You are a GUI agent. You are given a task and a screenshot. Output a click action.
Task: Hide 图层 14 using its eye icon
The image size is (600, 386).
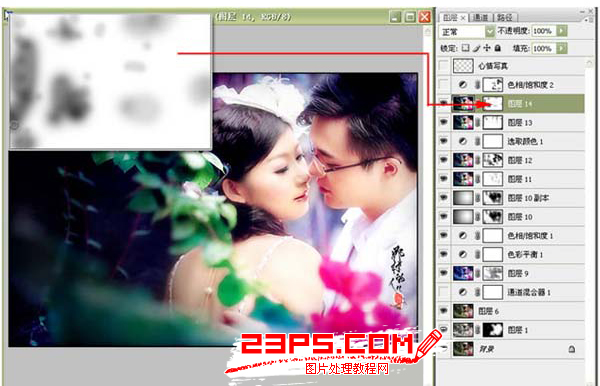(x=443, y=103)
